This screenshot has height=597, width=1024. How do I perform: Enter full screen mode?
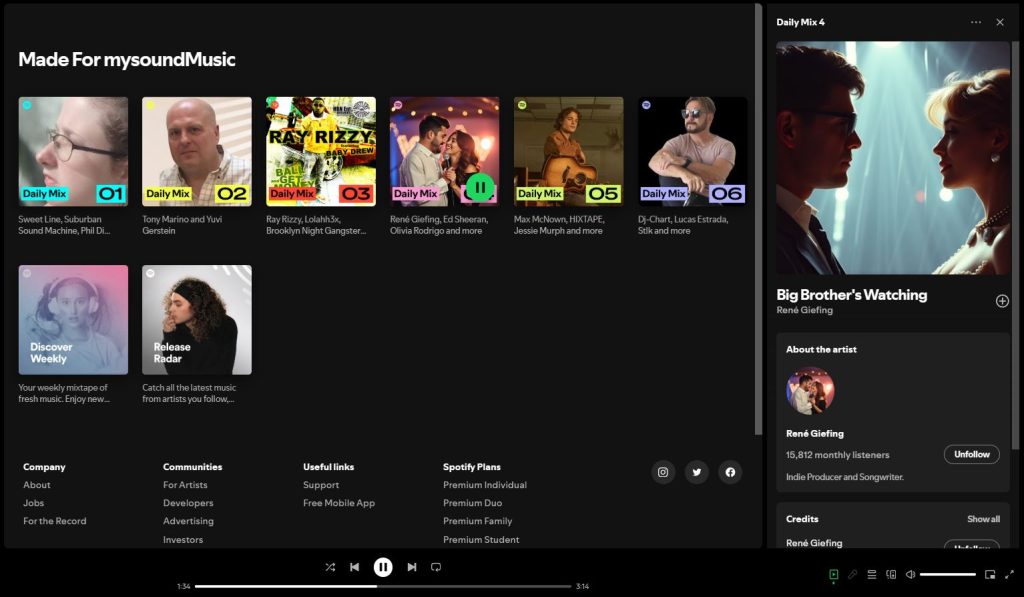click(1009, 574)
